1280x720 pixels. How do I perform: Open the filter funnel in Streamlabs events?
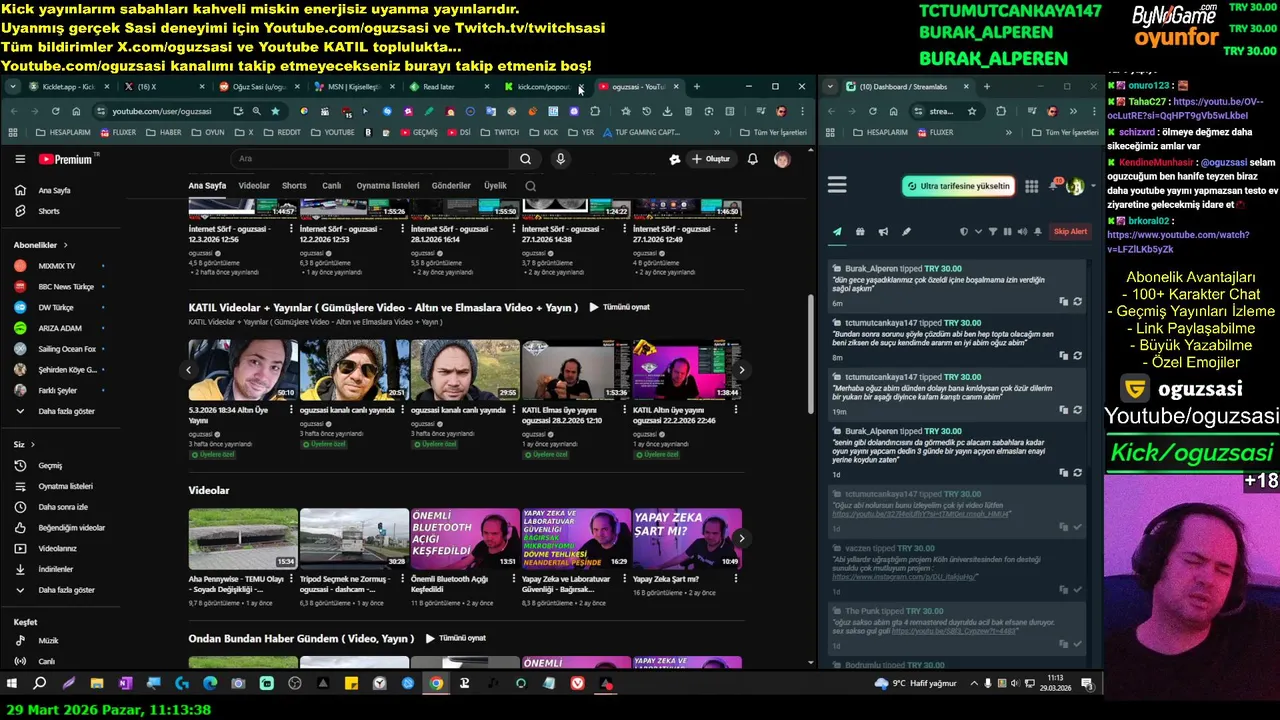point(993,232)
